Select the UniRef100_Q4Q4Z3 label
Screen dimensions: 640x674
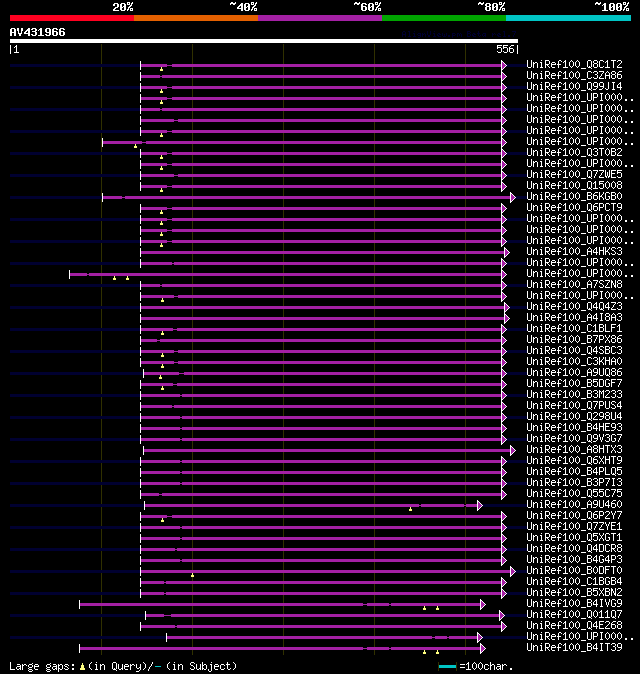click(574, 306)
